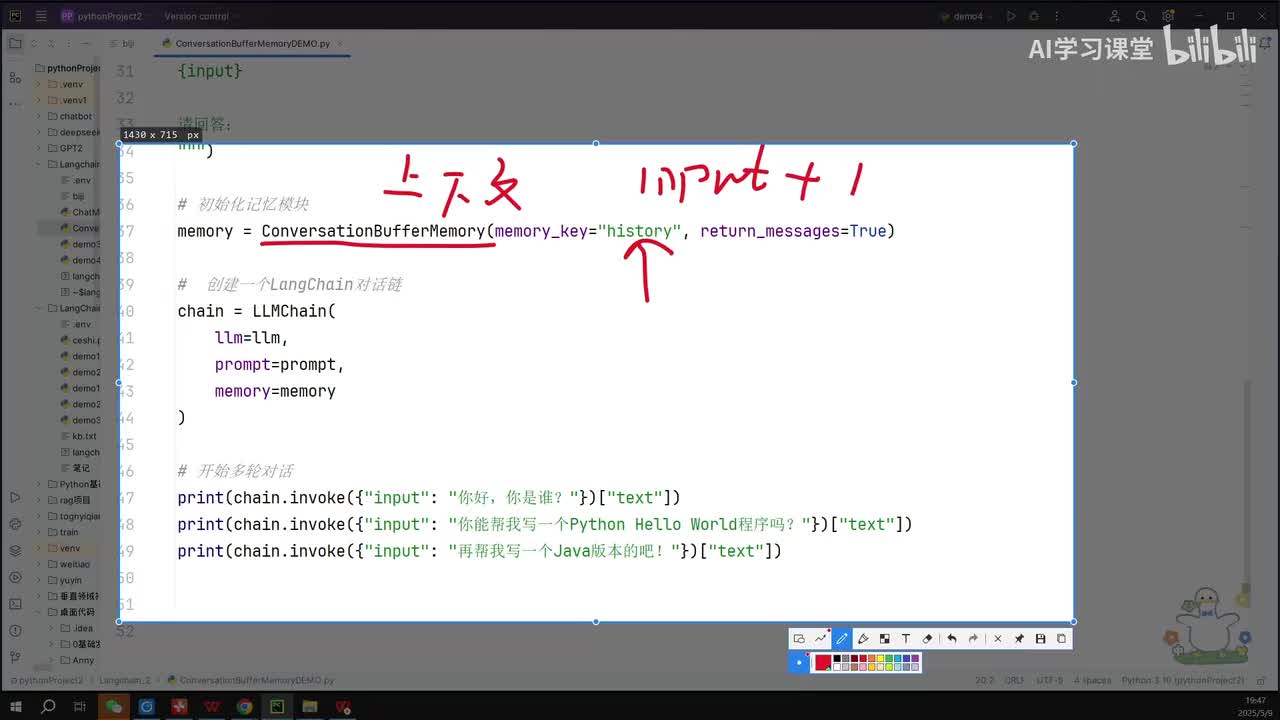The image size is (1280, 720).
Task: Run the demo4 configuration
Action: click(x=1011, y=16)
